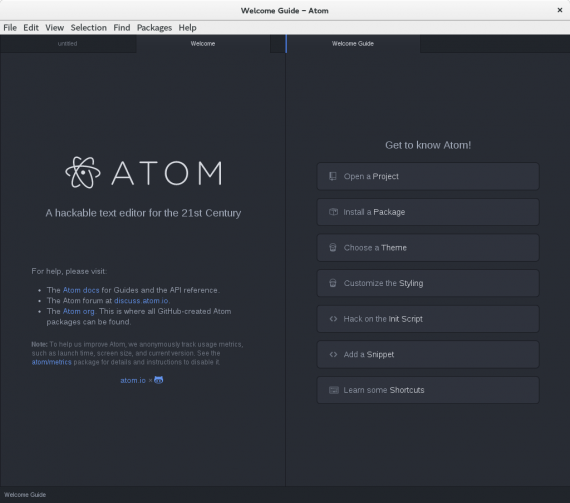Close the Atom window
Viewport: 570px width, 503px height.
(560, 10)
